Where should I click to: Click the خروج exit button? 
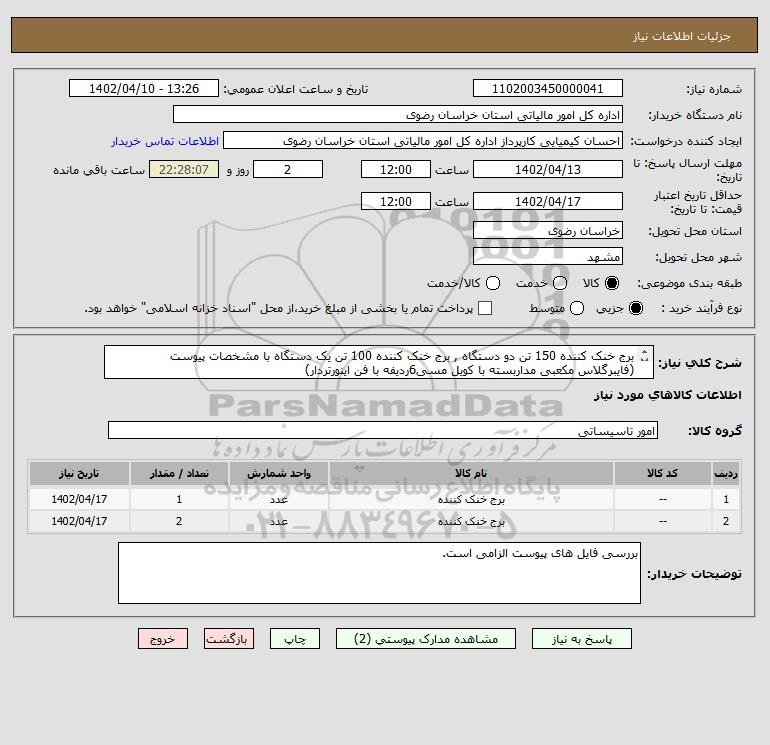point(163,639)
